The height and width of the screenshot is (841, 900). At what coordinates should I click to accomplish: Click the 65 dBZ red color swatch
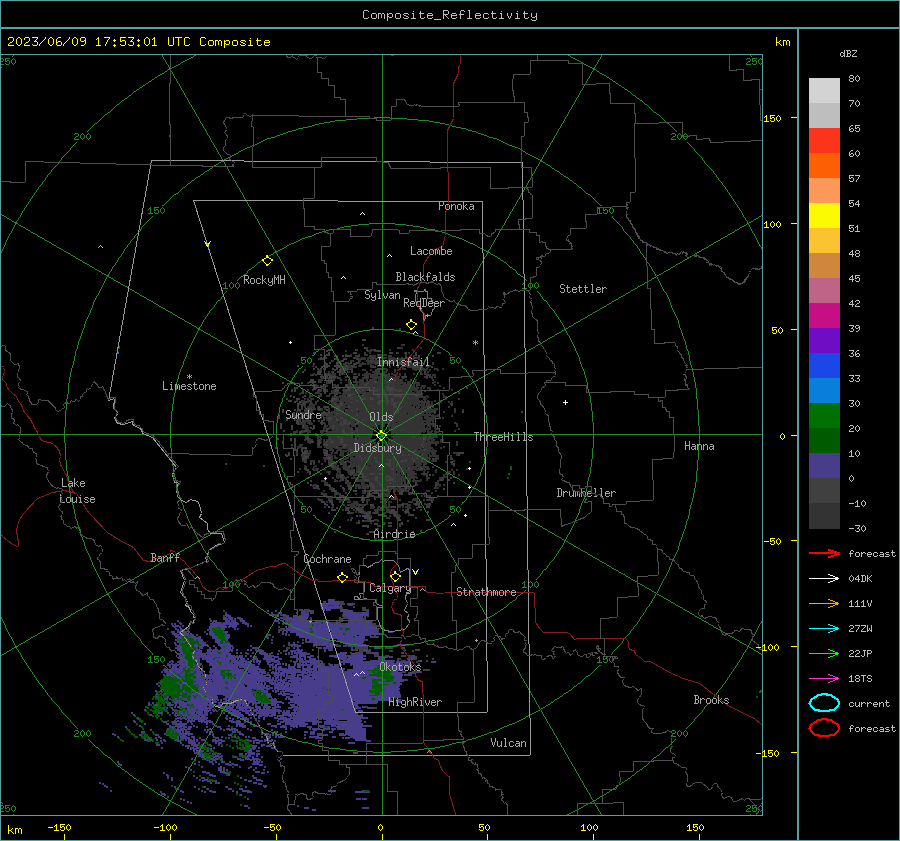pyautogui.click(x=824, y=140)
